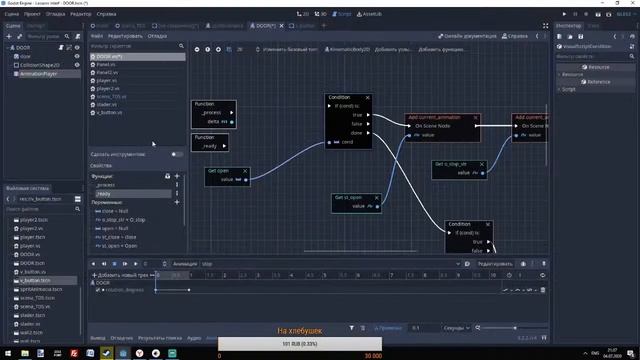Screen dimensions: 640x360
Task: Click the graph horizontal scrollbar
Action: [360, 251]
